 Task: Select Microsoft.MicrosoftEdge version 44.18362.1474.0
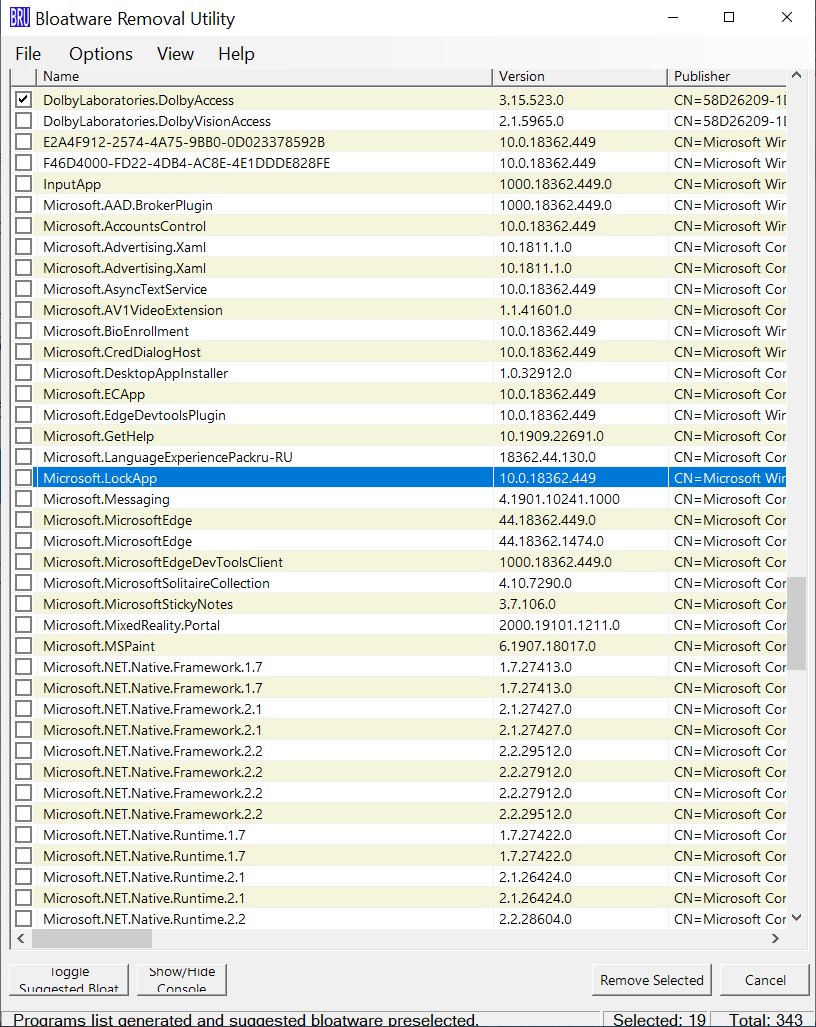[398, 541]
